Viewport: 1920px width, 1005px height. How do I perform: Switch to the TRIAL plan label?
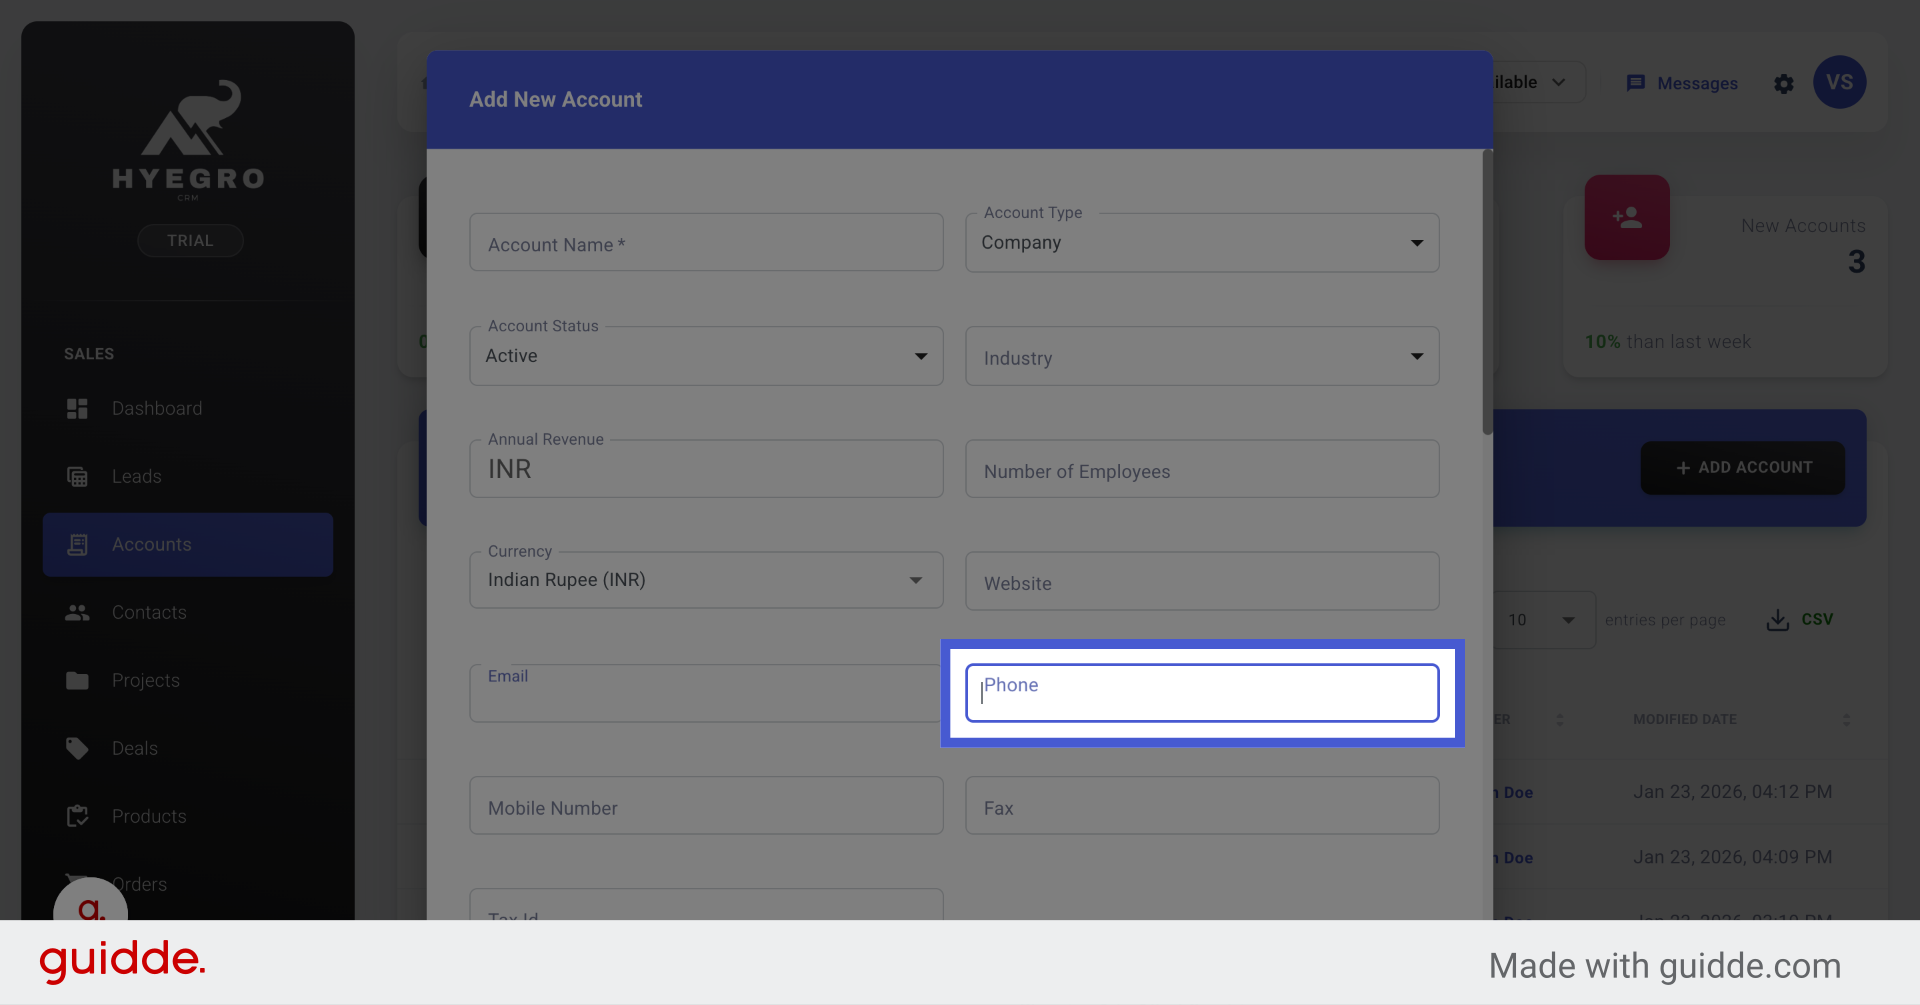189,240
